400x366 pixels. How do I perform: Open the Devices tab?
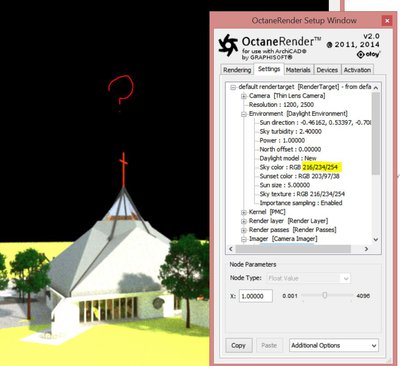coord(327,70)
